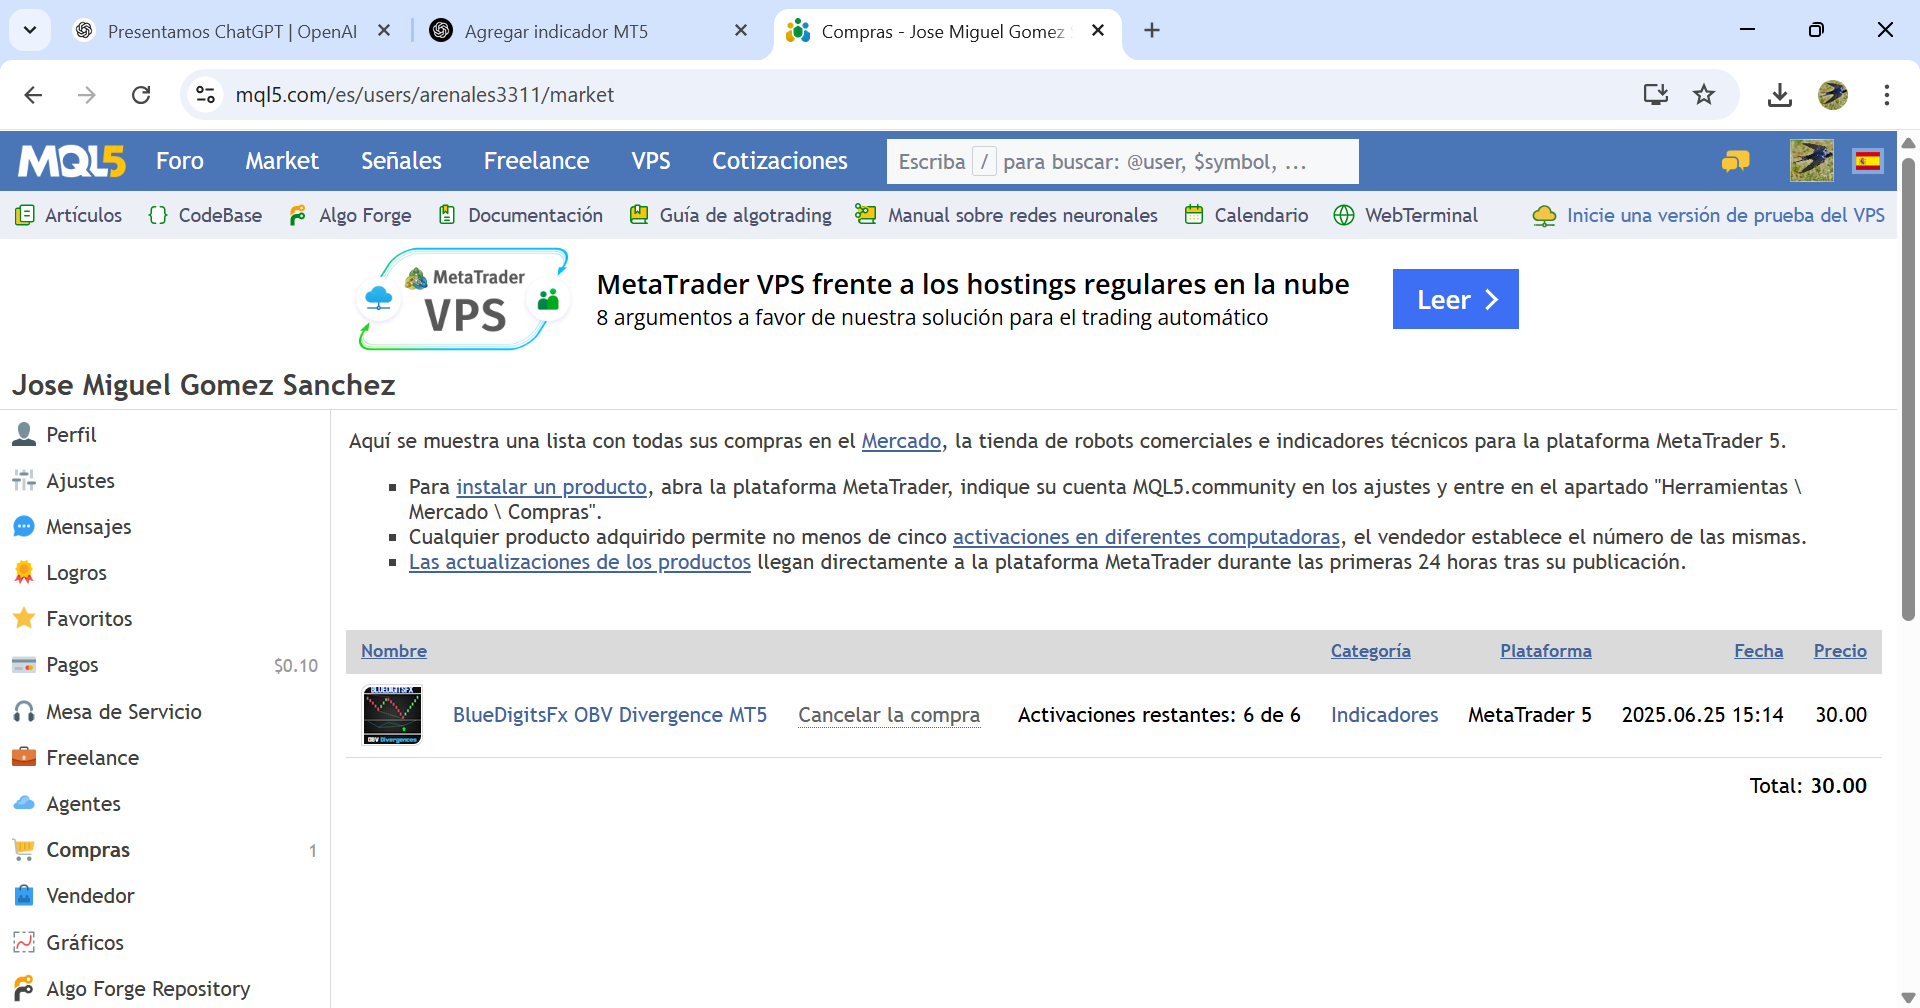Click the MQL5 search input field
The height and width of the screenshot is (1008, 1920).
pos(1122,161)
